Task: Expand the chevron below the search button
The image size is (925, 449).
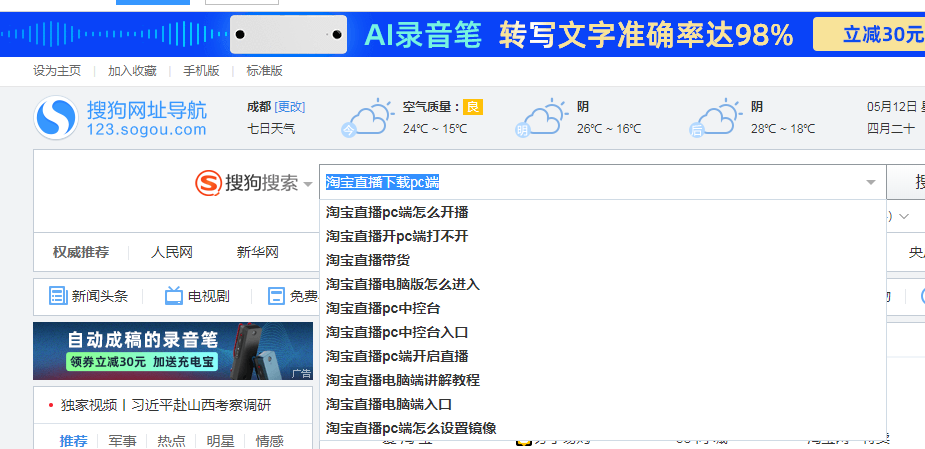Action: [904, 217]
